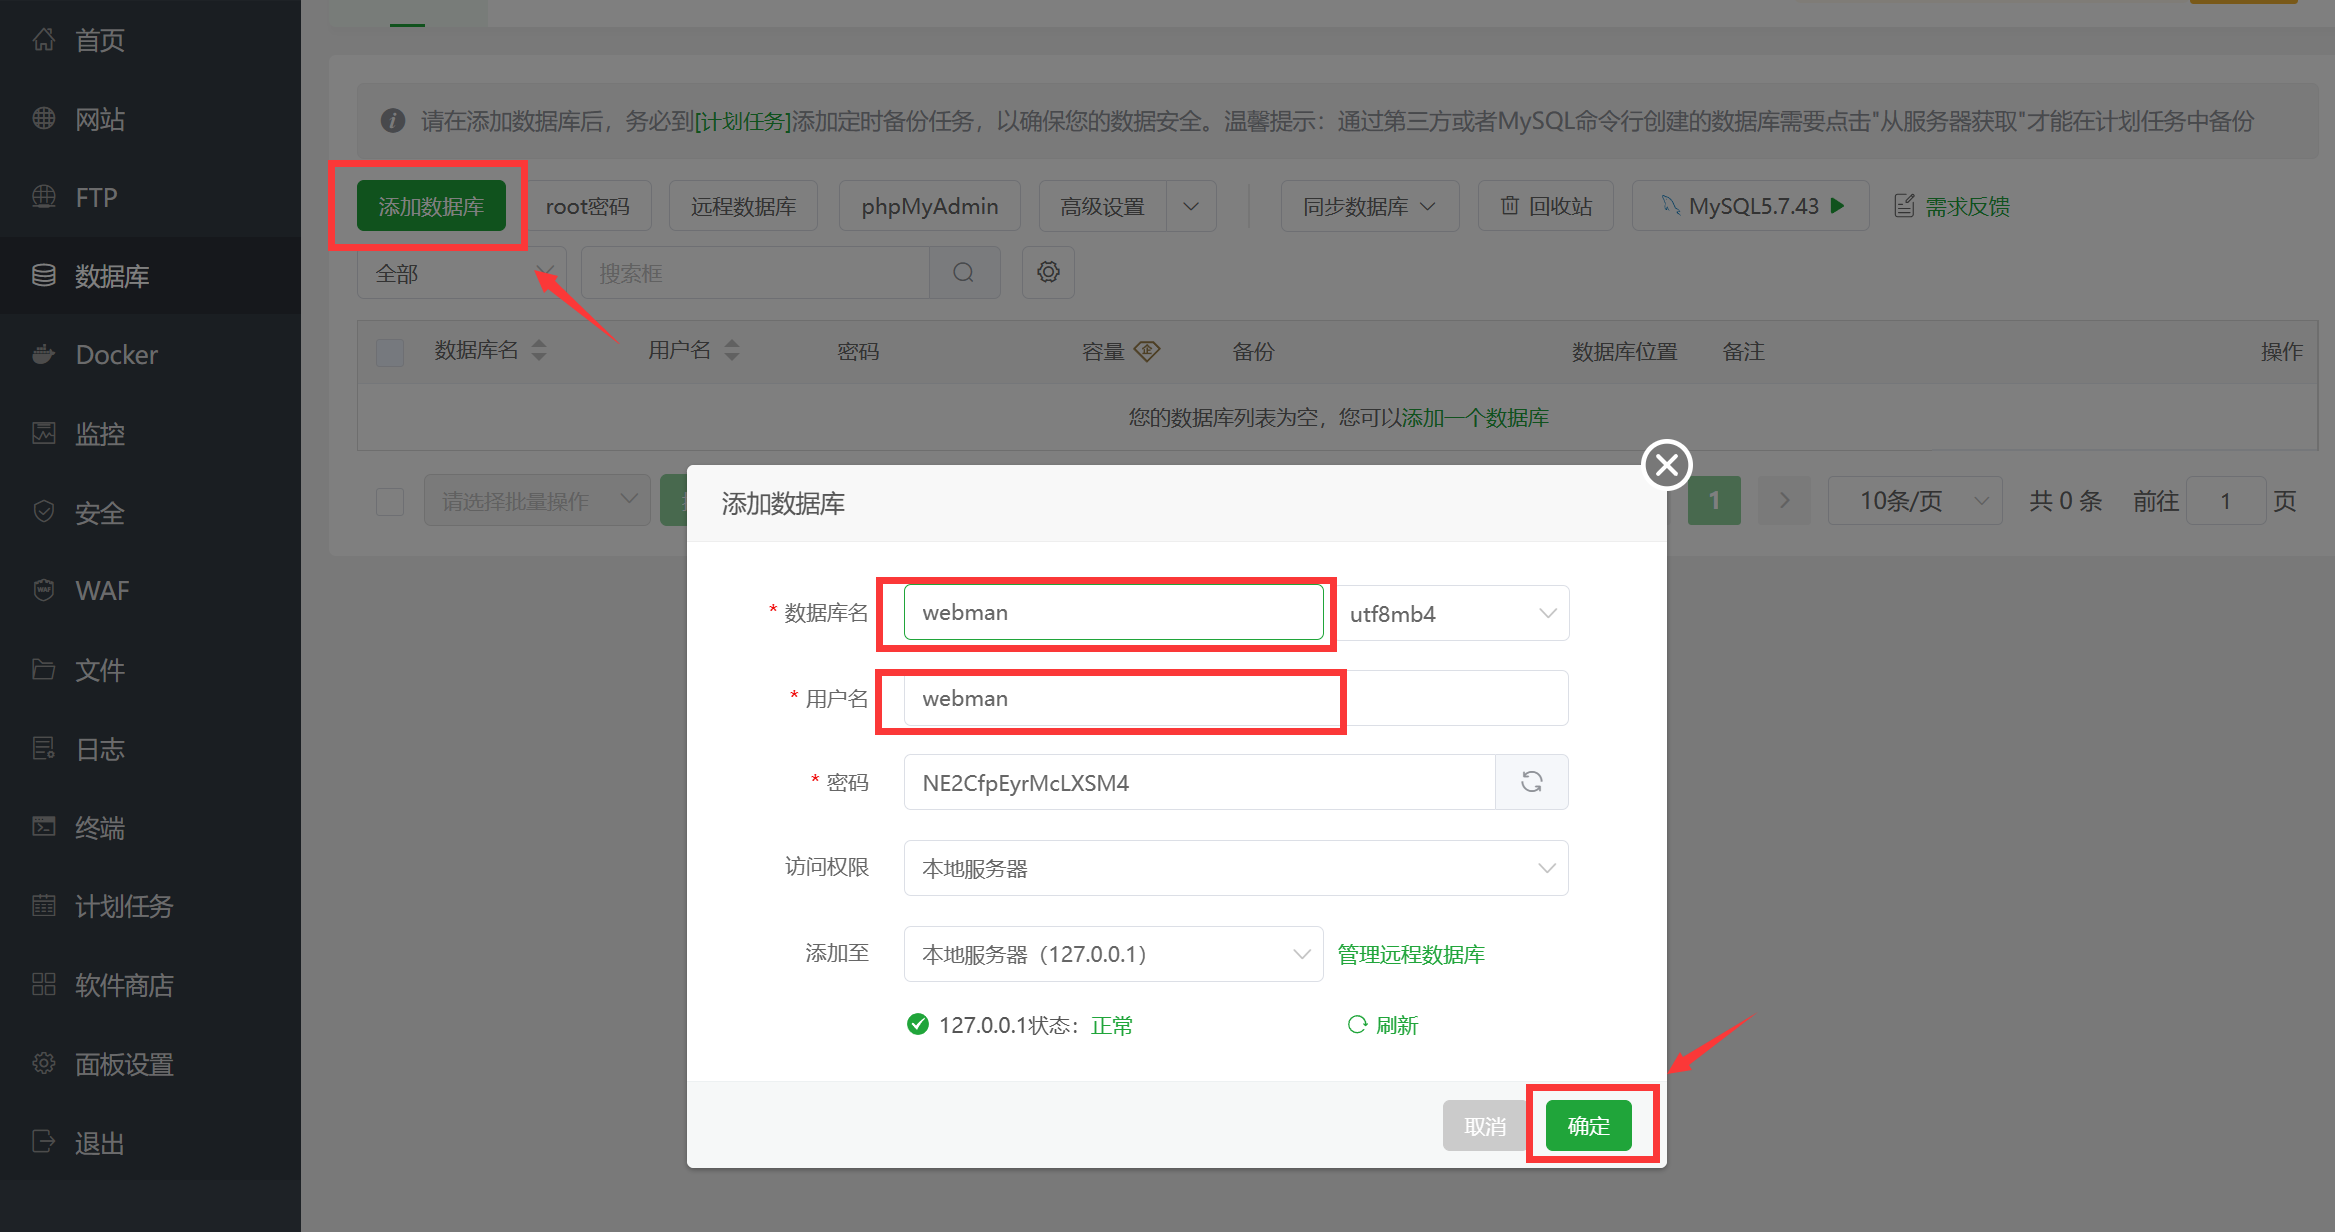This screenshot has width=2335, height=1232.
Task: Click the 取消 button
Action: coord(1485,1126)
